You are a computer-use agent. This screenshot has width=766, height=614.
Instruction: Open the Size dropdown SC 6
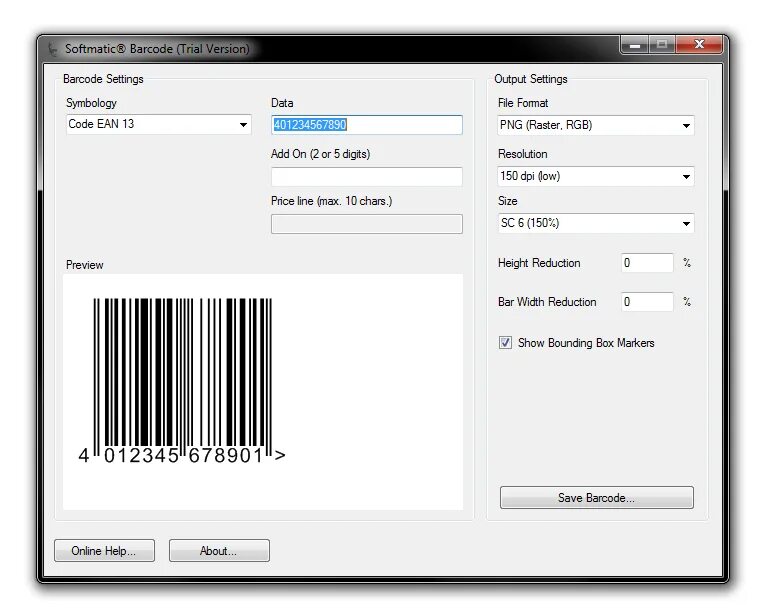click(x=596, y=223)
